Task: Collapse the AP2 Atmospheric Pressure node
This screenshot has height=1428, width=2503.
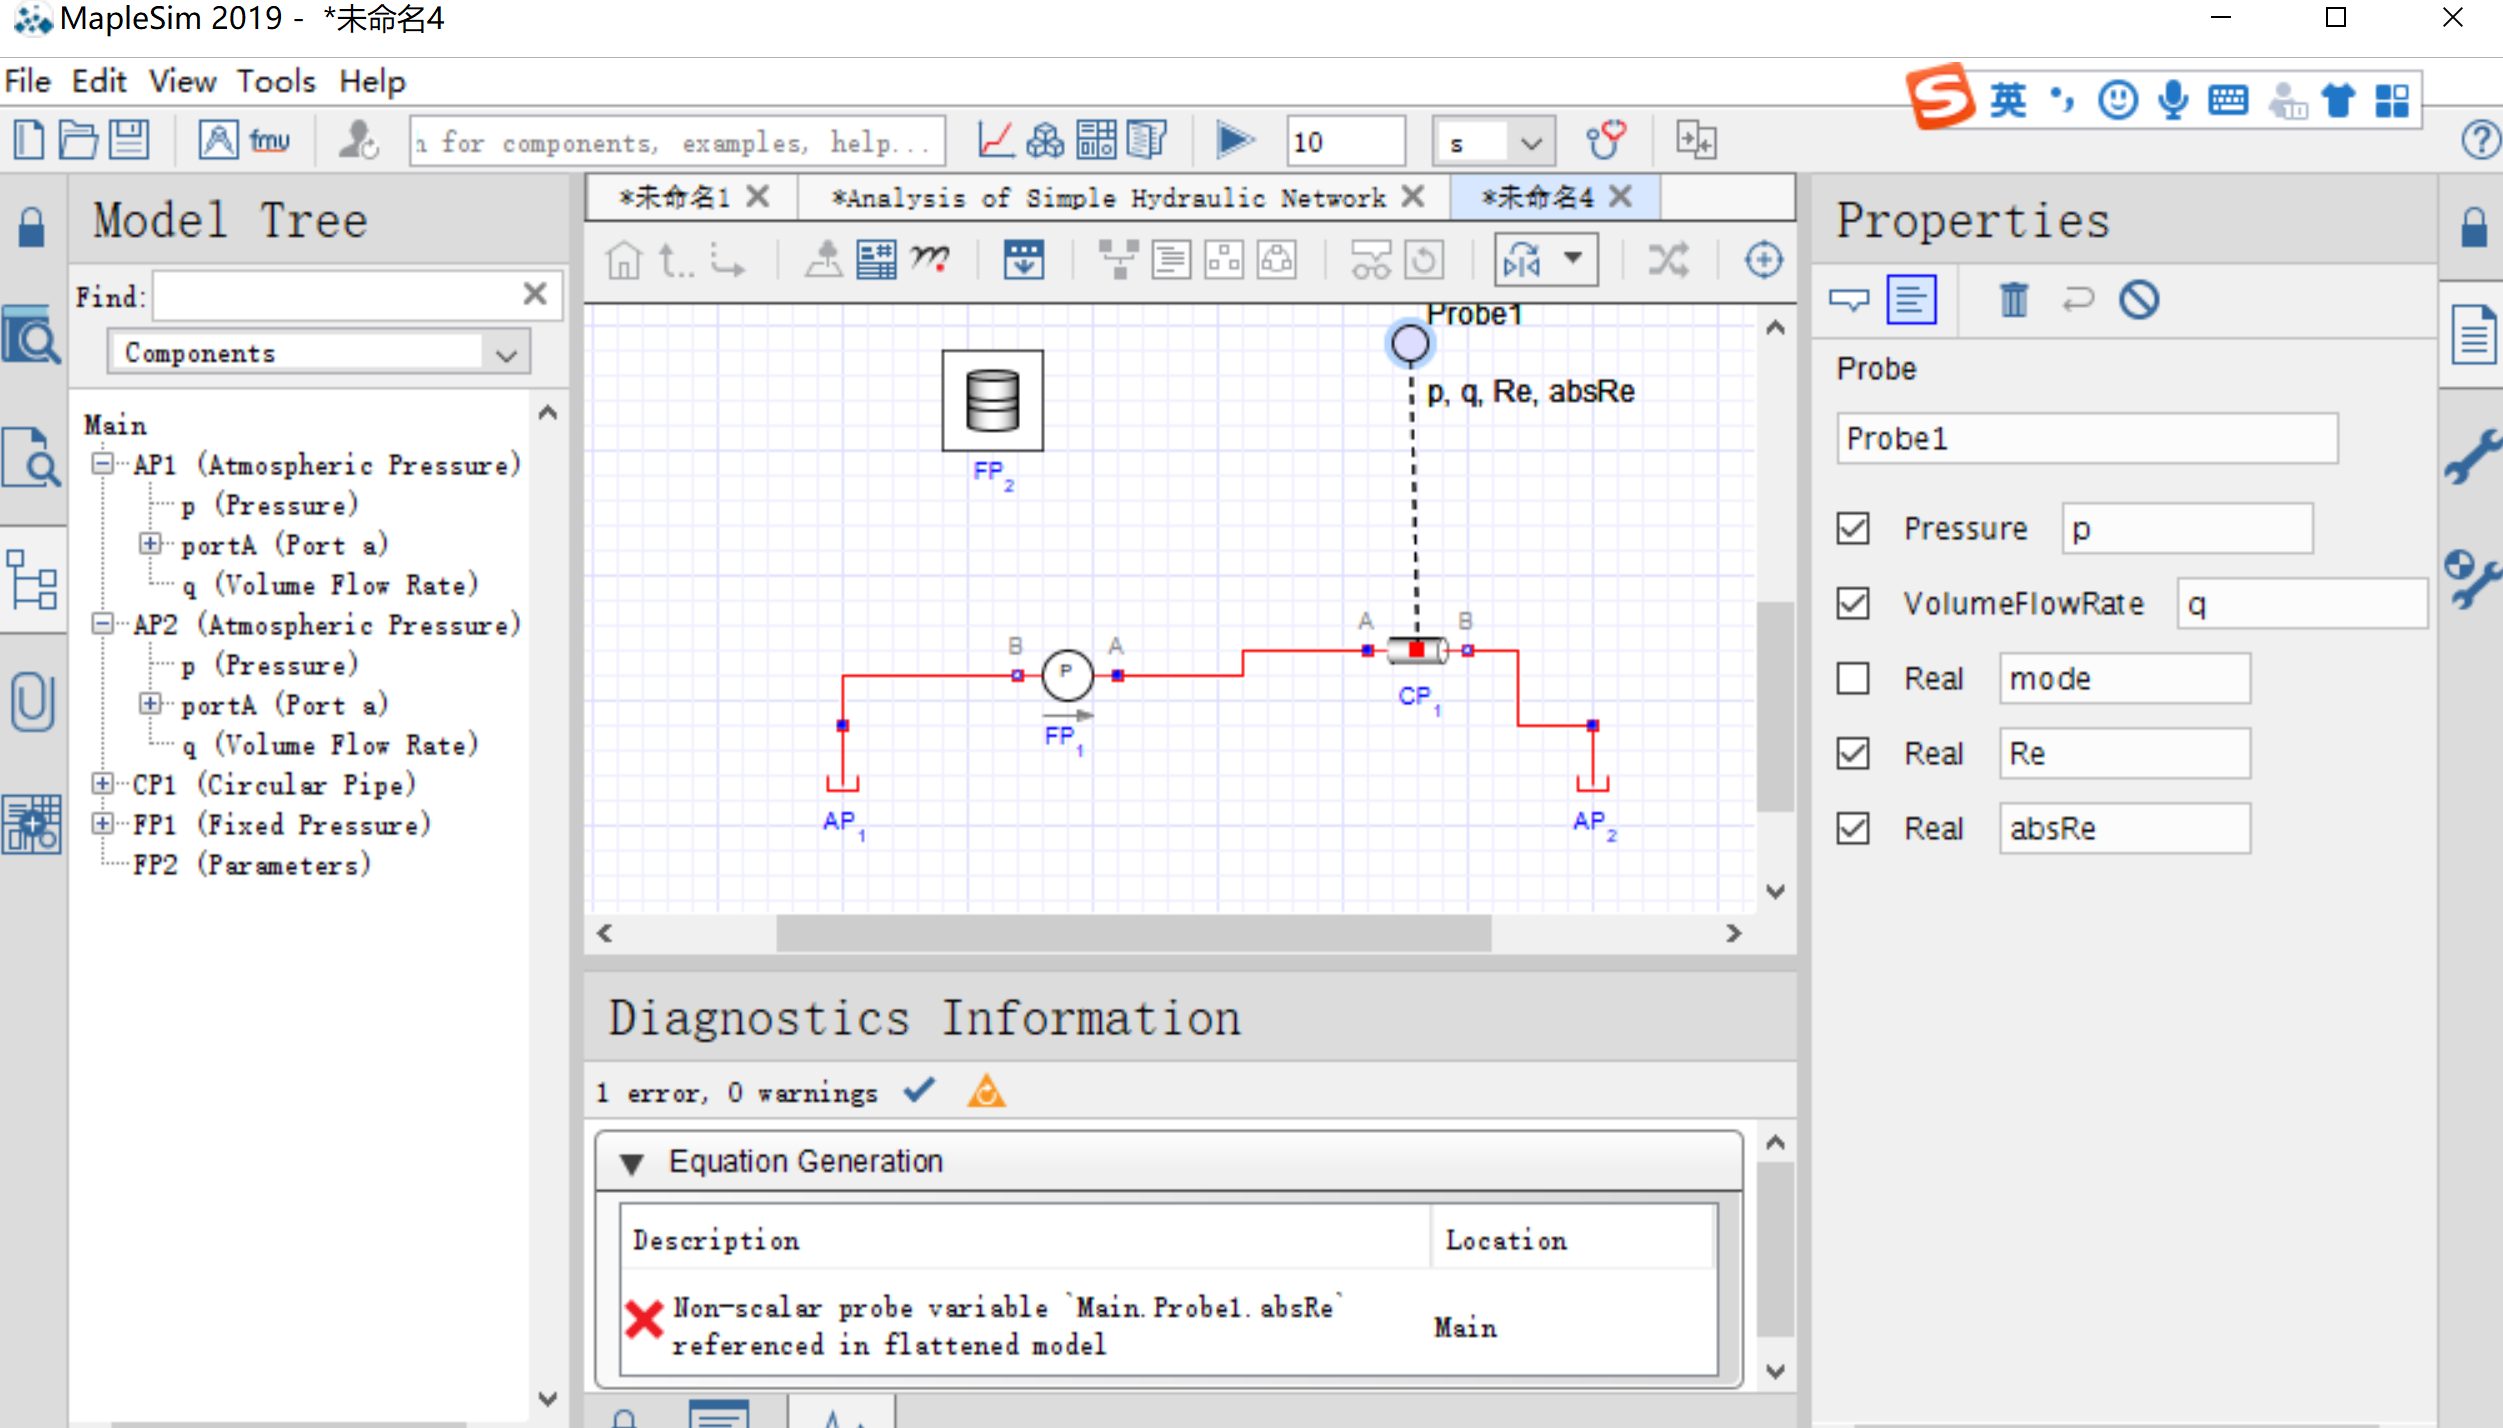Action: tap(102, 624)
